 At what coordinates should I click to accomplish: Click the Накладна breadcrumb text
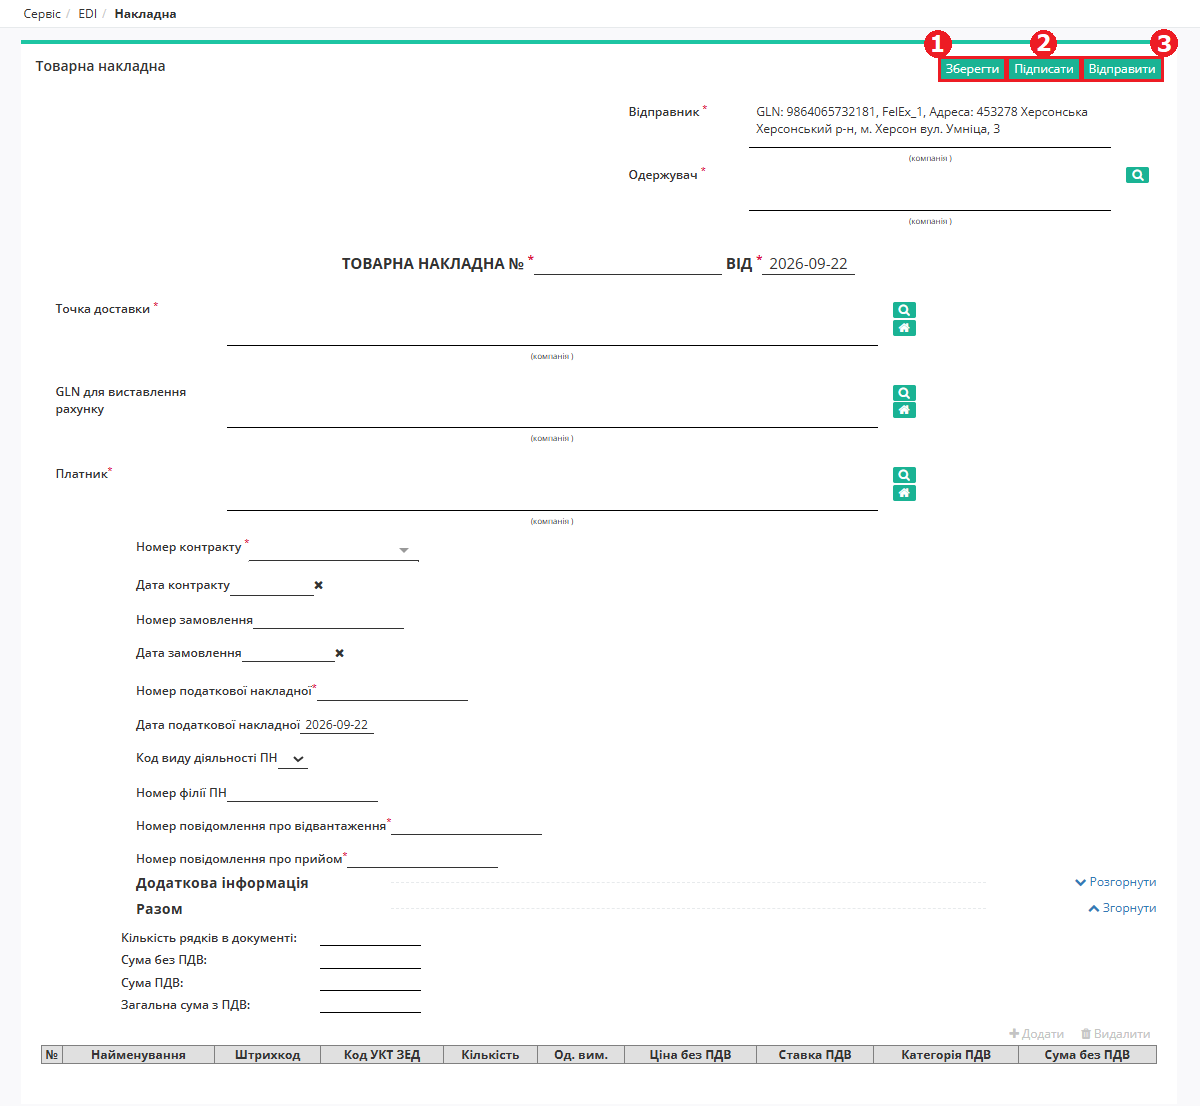[x=146, y=14]
